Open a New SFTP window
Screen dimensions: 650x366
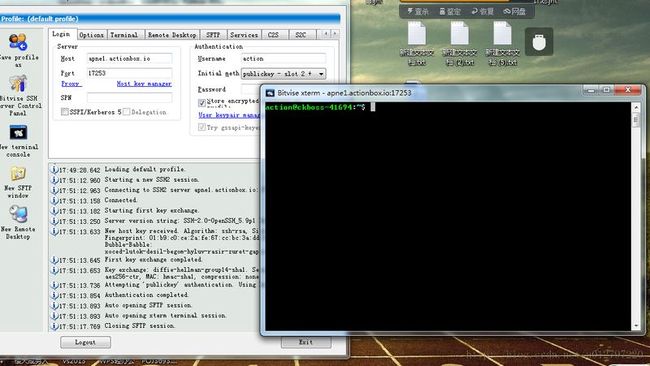click(18, 174)
